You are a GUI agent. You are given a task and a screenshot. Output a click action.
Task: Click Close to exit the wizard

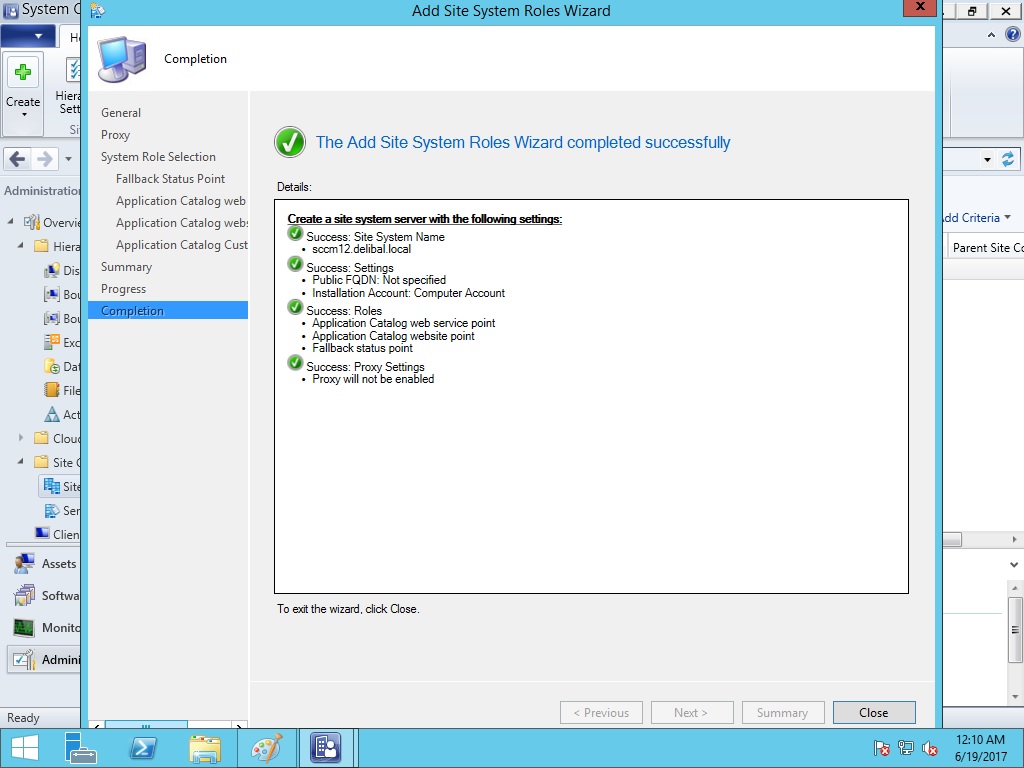[x=873, y=713]
